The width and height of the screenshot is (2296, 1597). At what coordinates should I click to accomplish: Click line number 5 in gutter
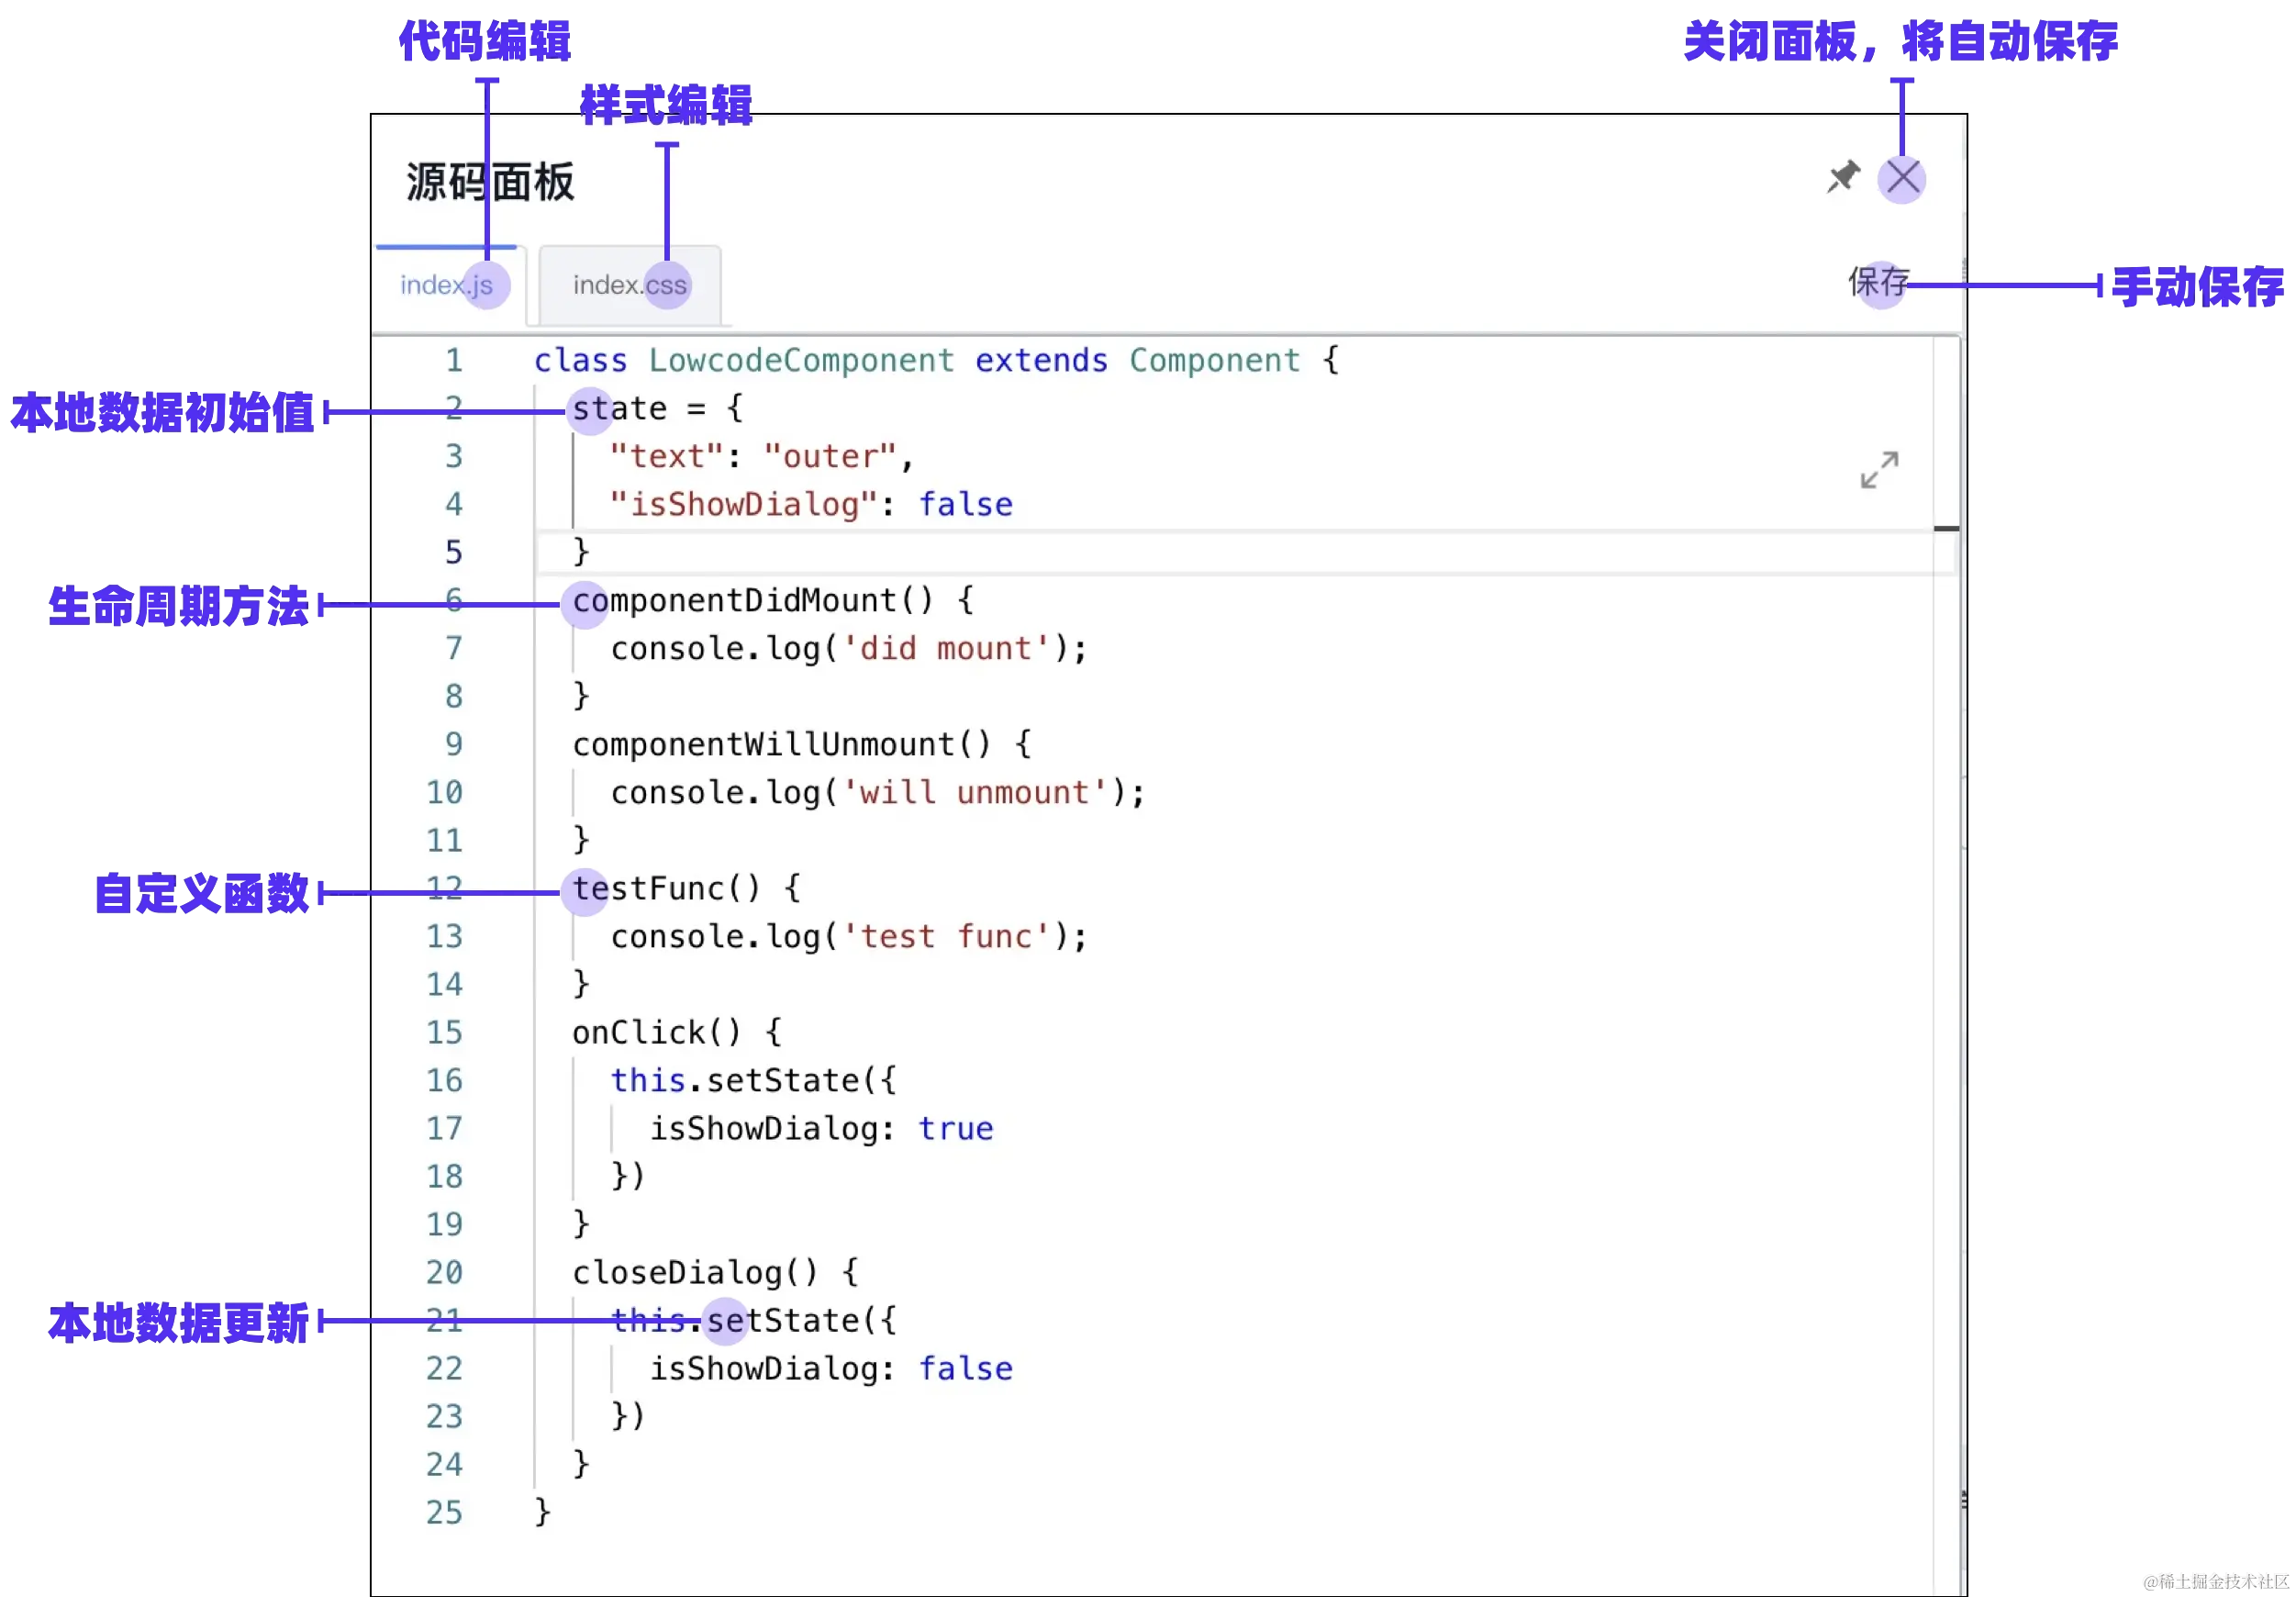(453, 552)
